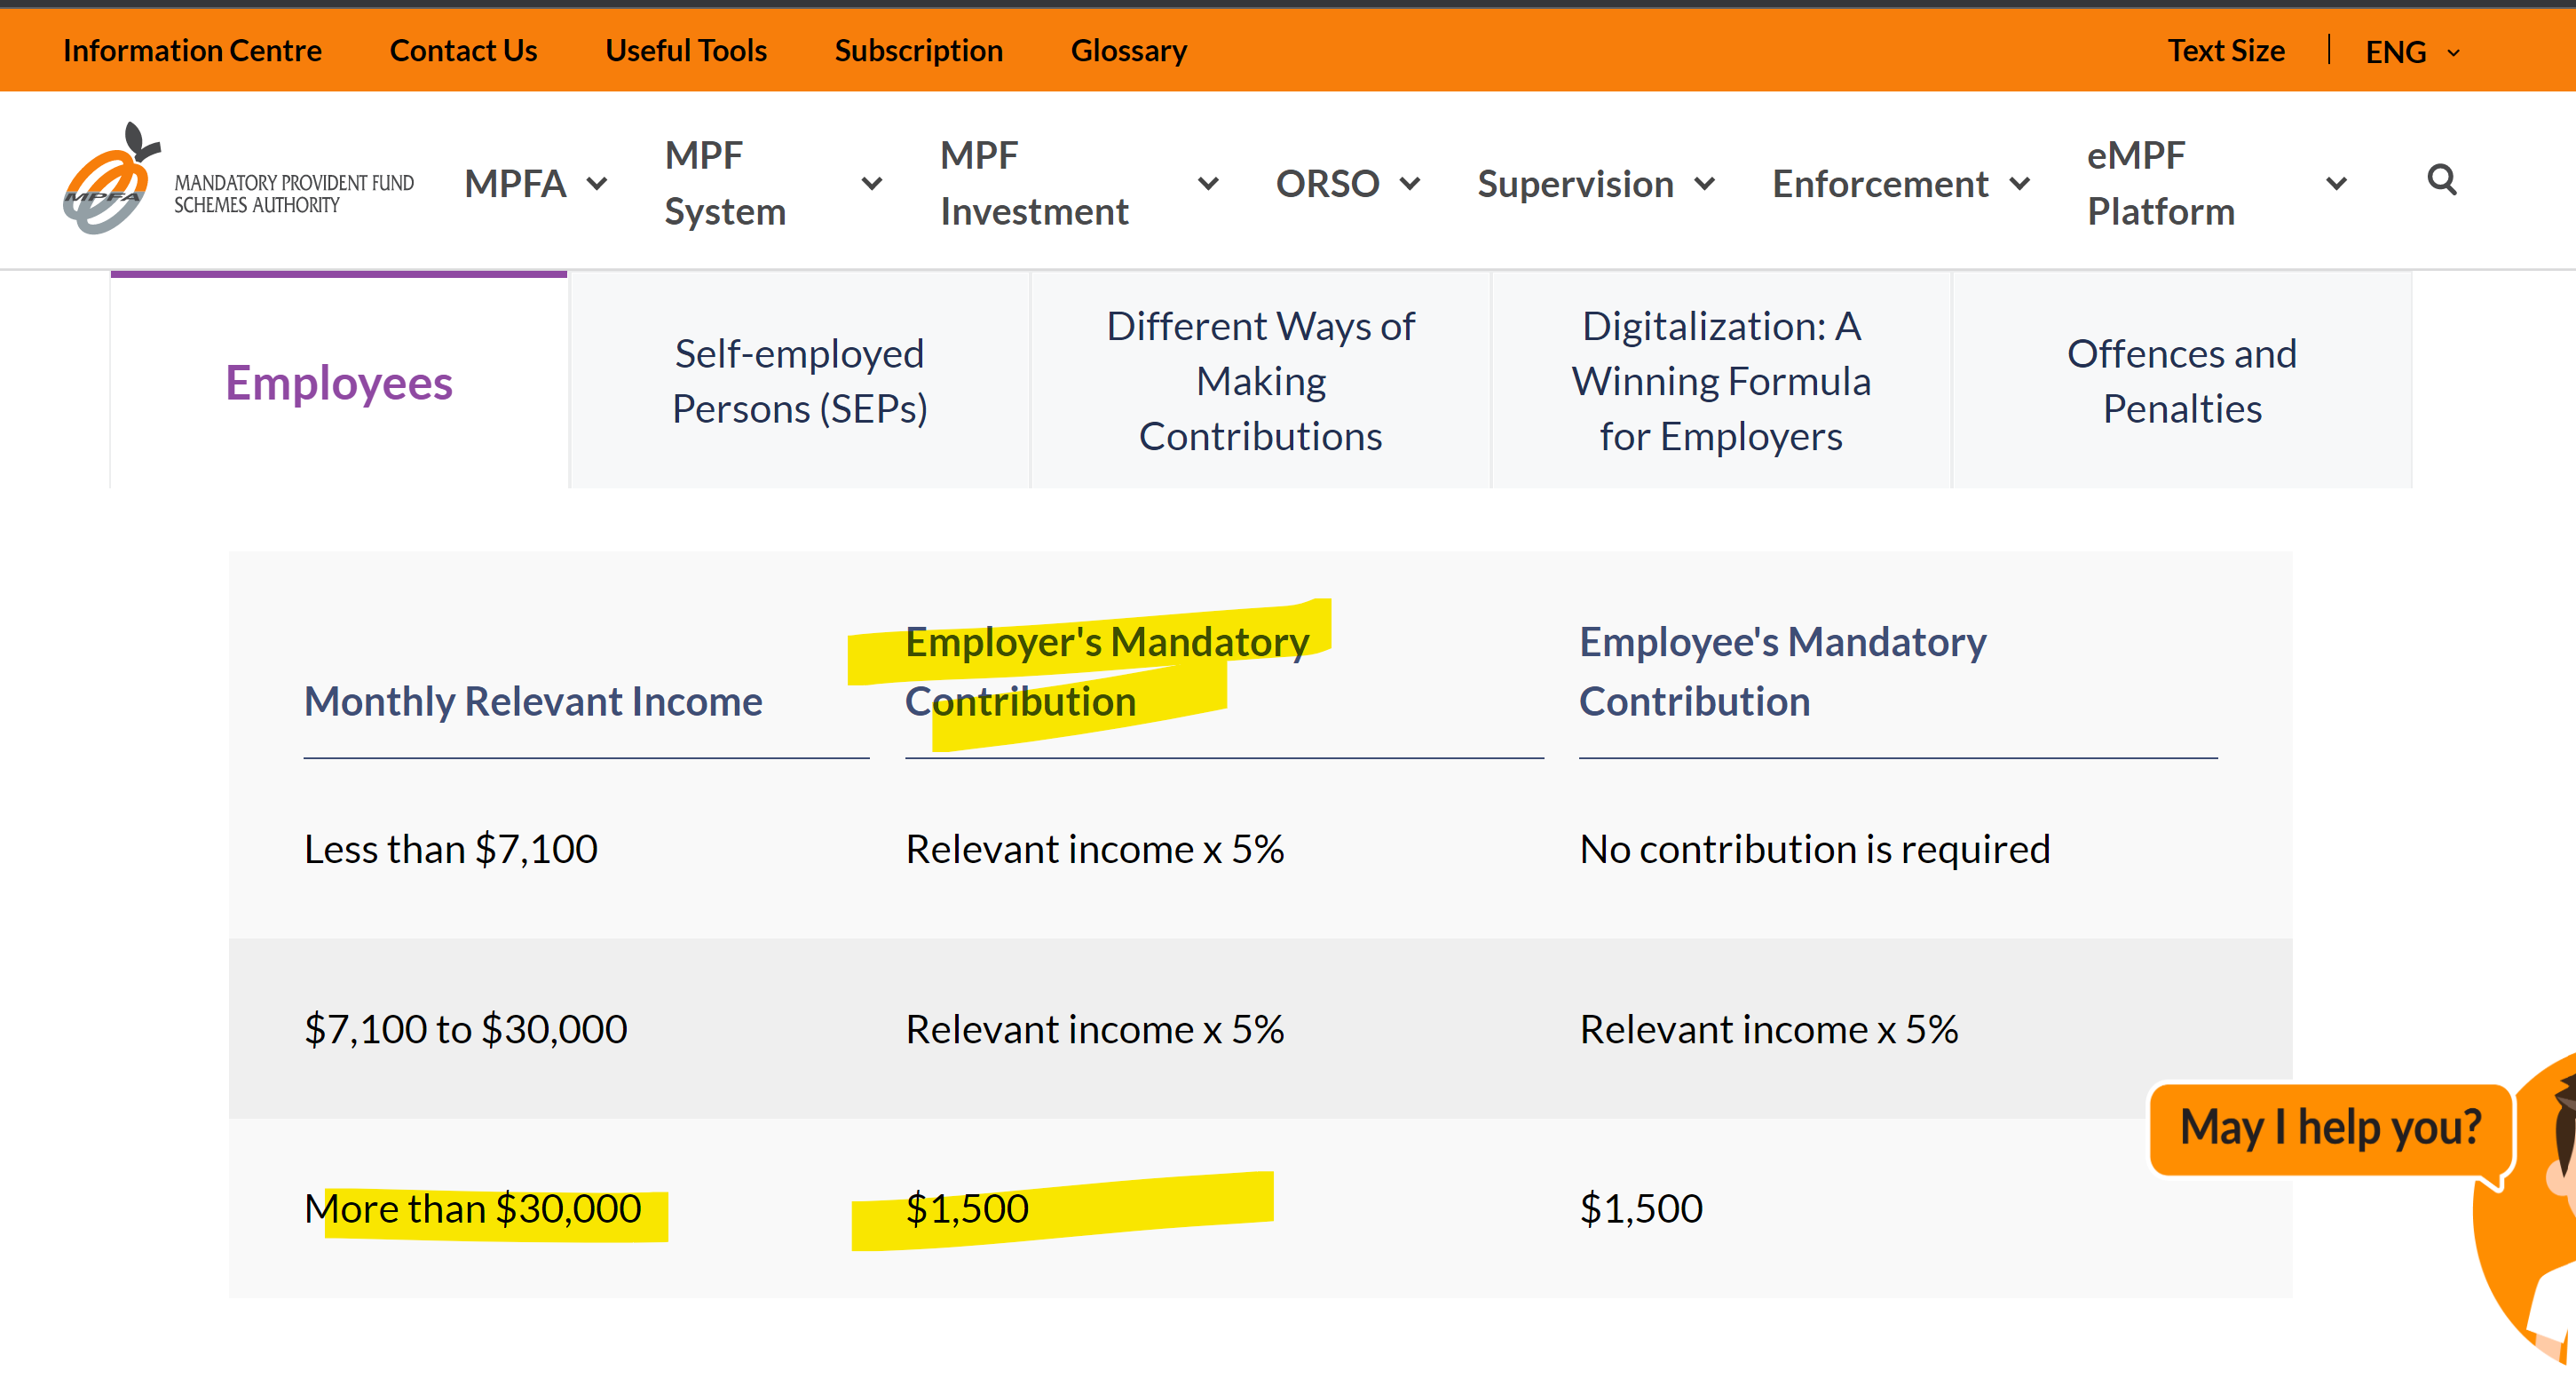2576x1394 pixels.
Task: Expand the MPF Investment menu chevron
Action: coord(1208,184)
